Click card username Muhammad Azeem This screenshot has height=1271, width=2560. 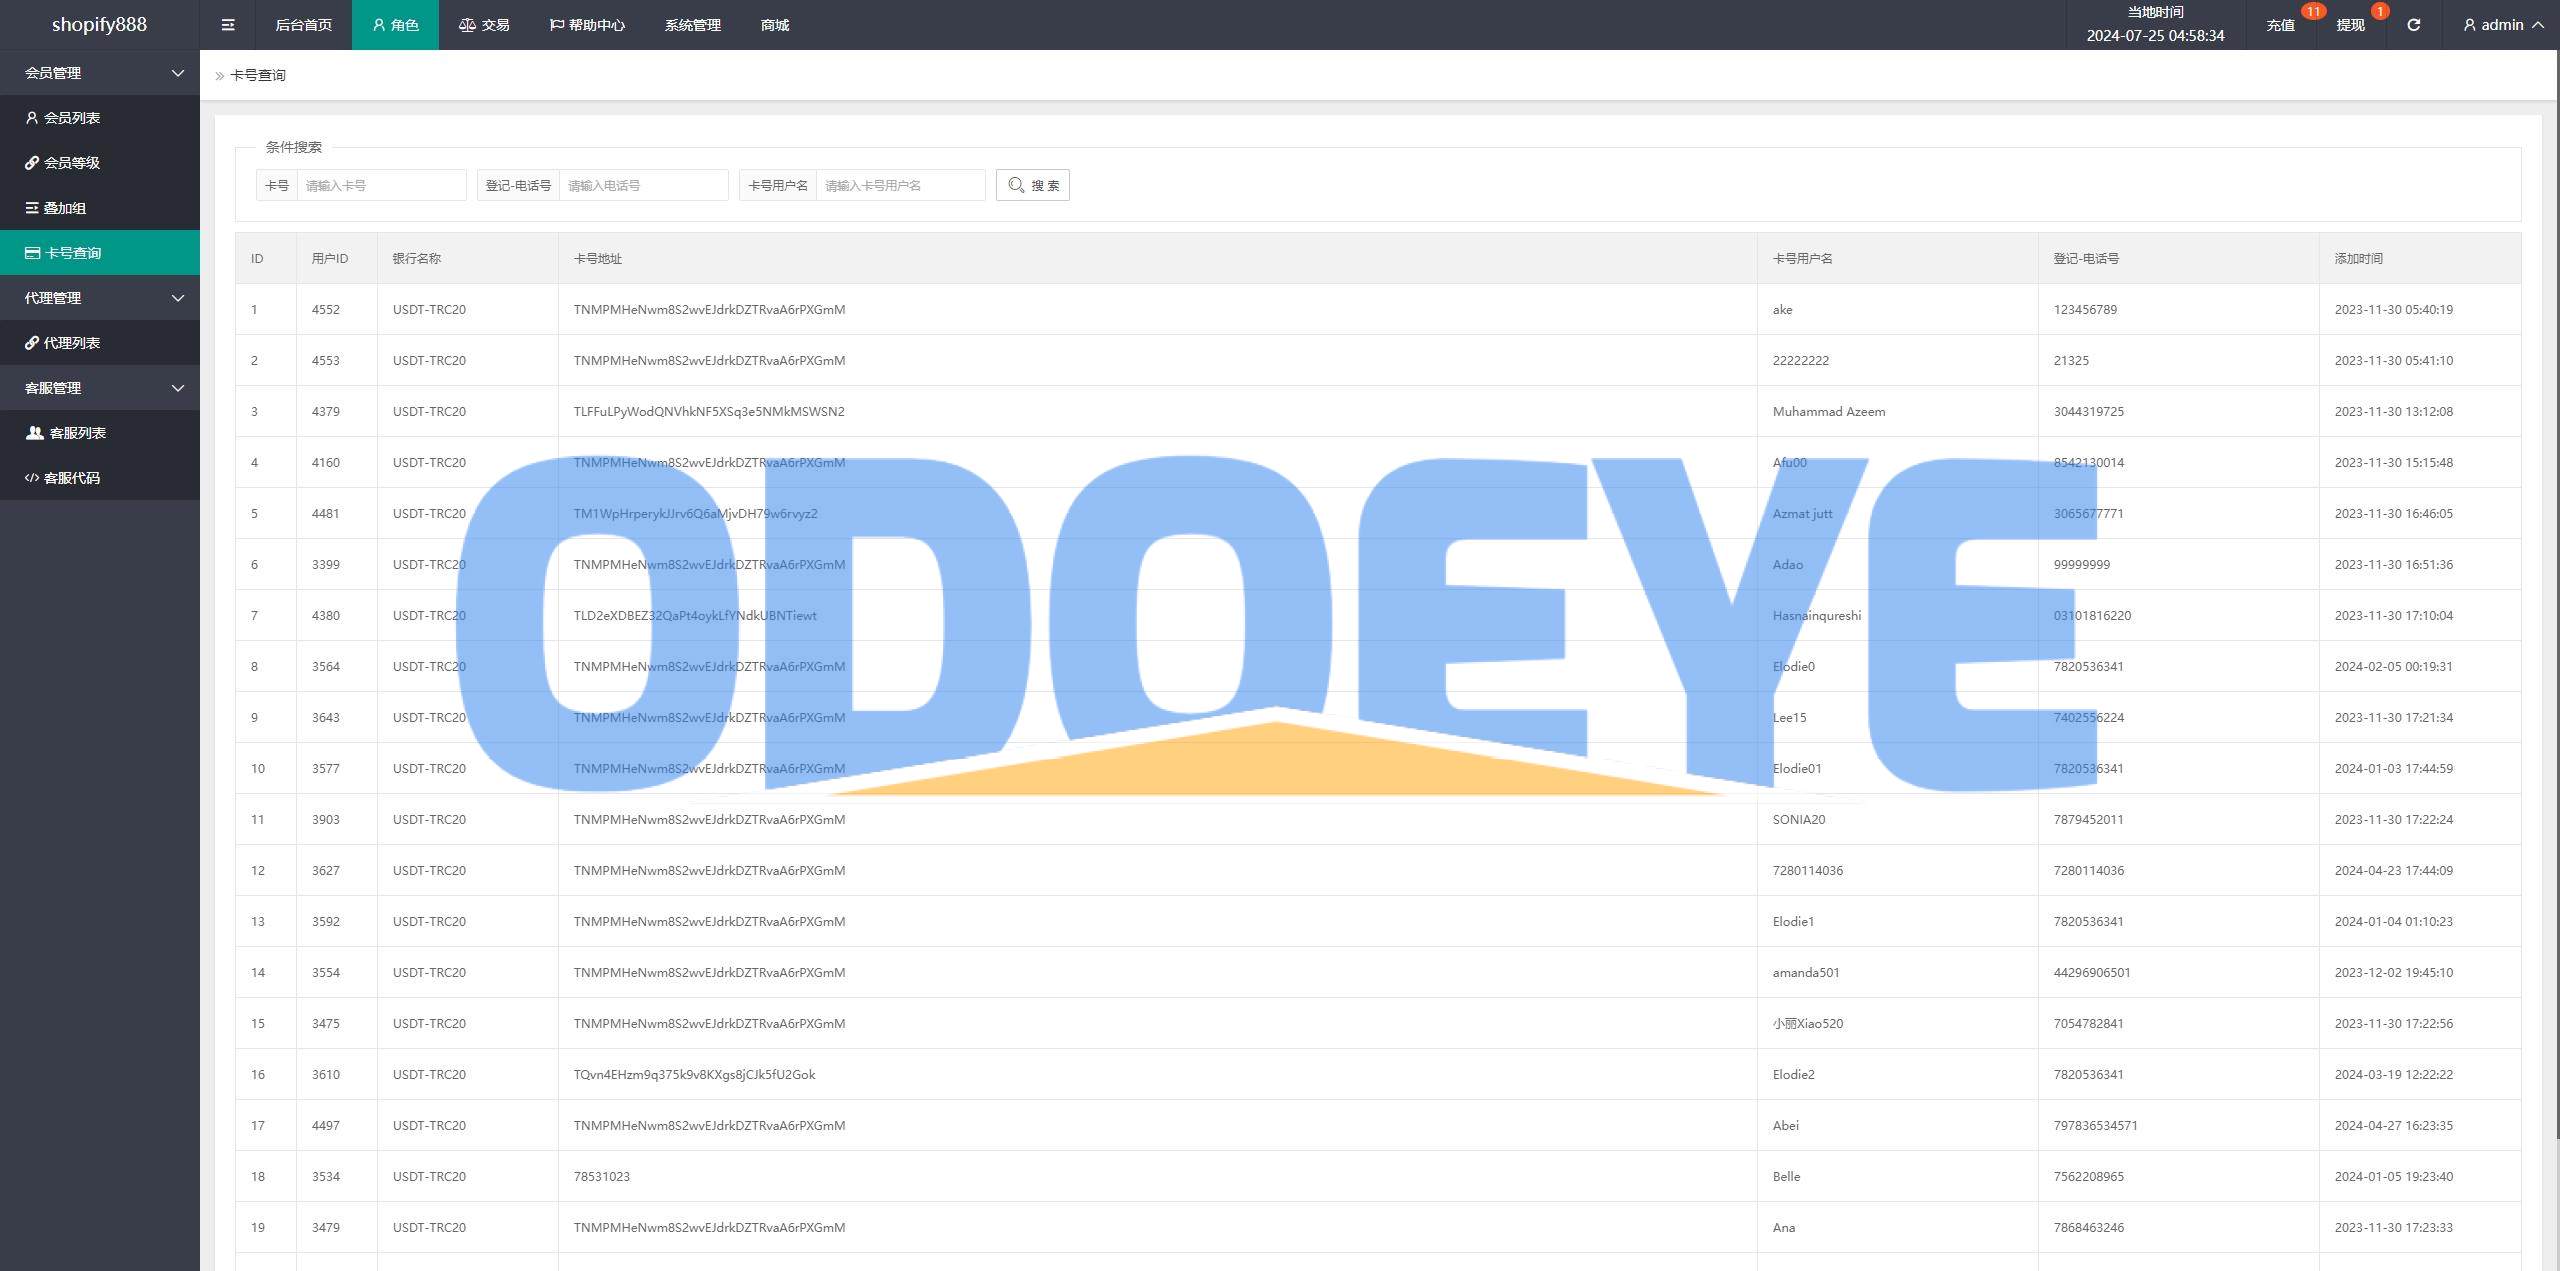click(x=1829, y=411)
